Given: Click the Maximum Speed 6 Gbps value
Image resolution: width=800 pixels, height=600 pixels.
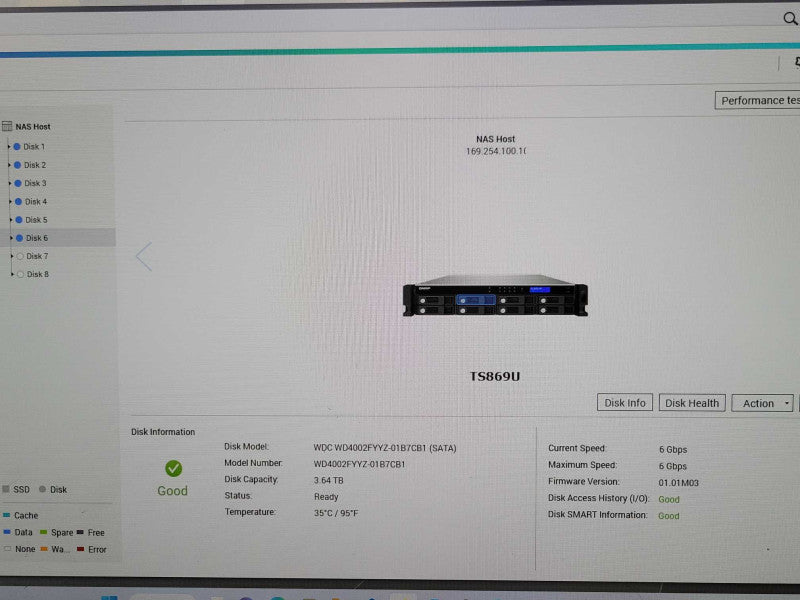Looking at the screenshot, I should [x=673, y=466].
